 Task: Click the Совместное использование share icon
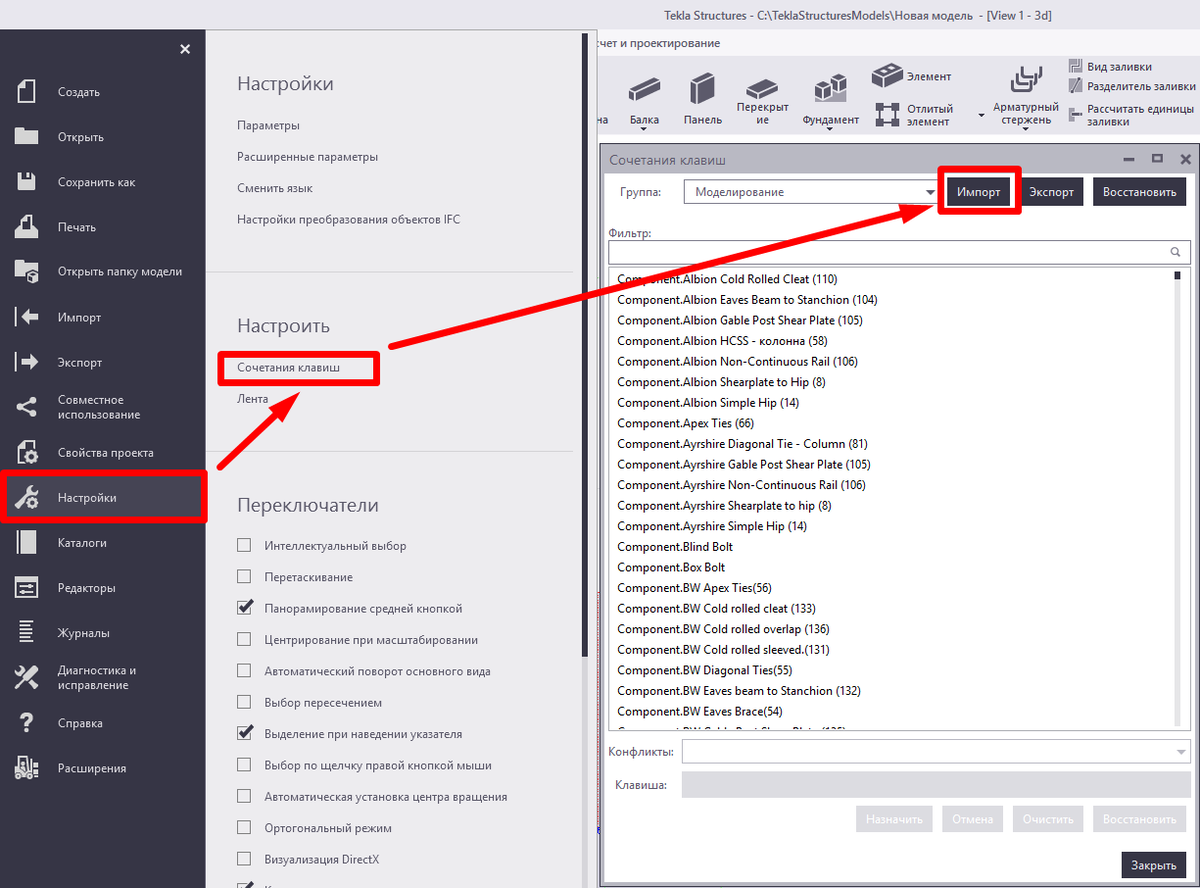[x=26, y=407]
